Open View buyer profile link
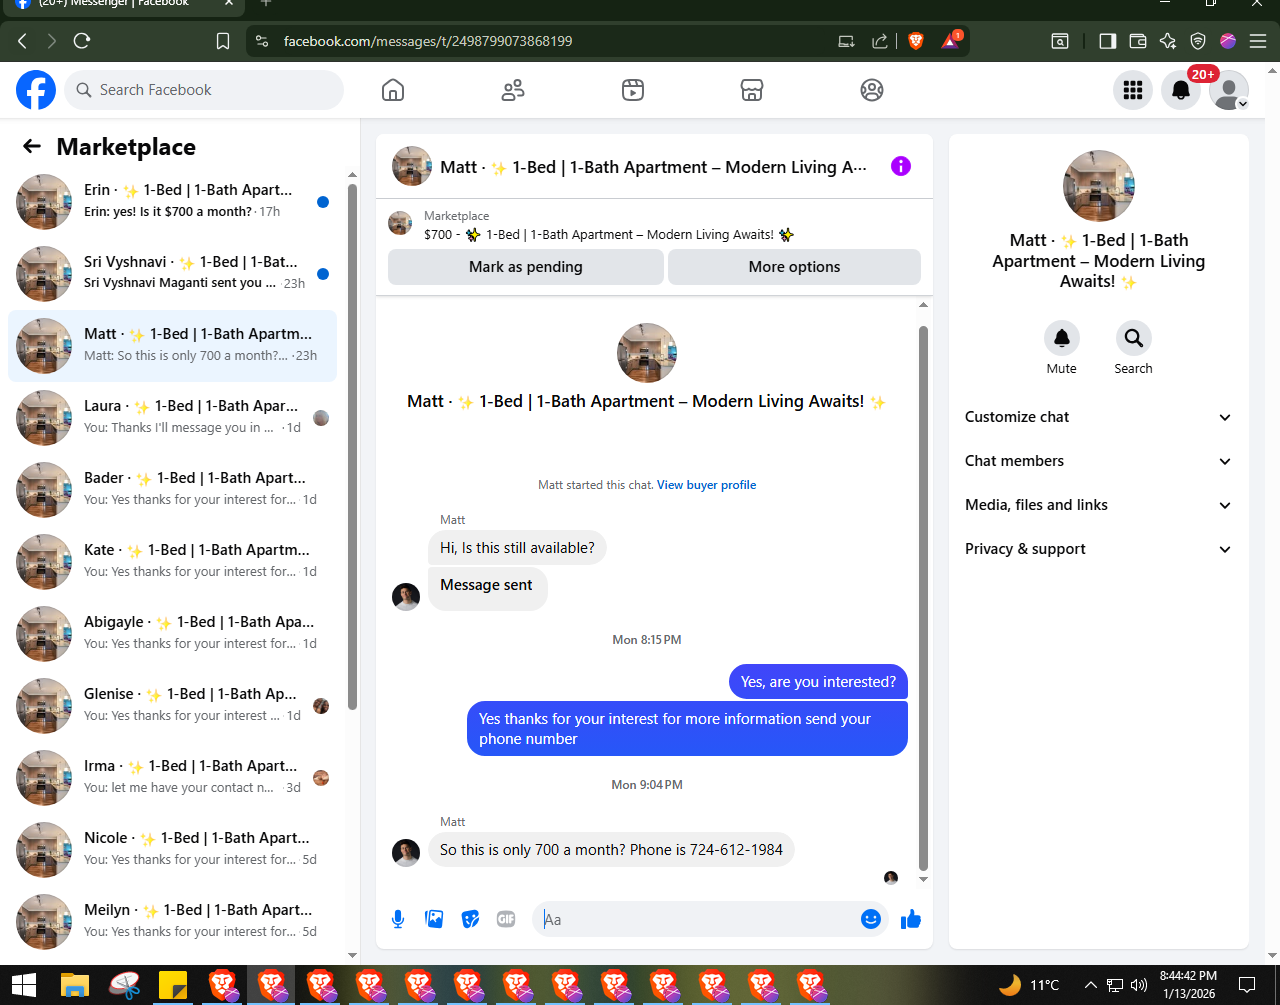The image size is (1280, 1005). point(706,485)
